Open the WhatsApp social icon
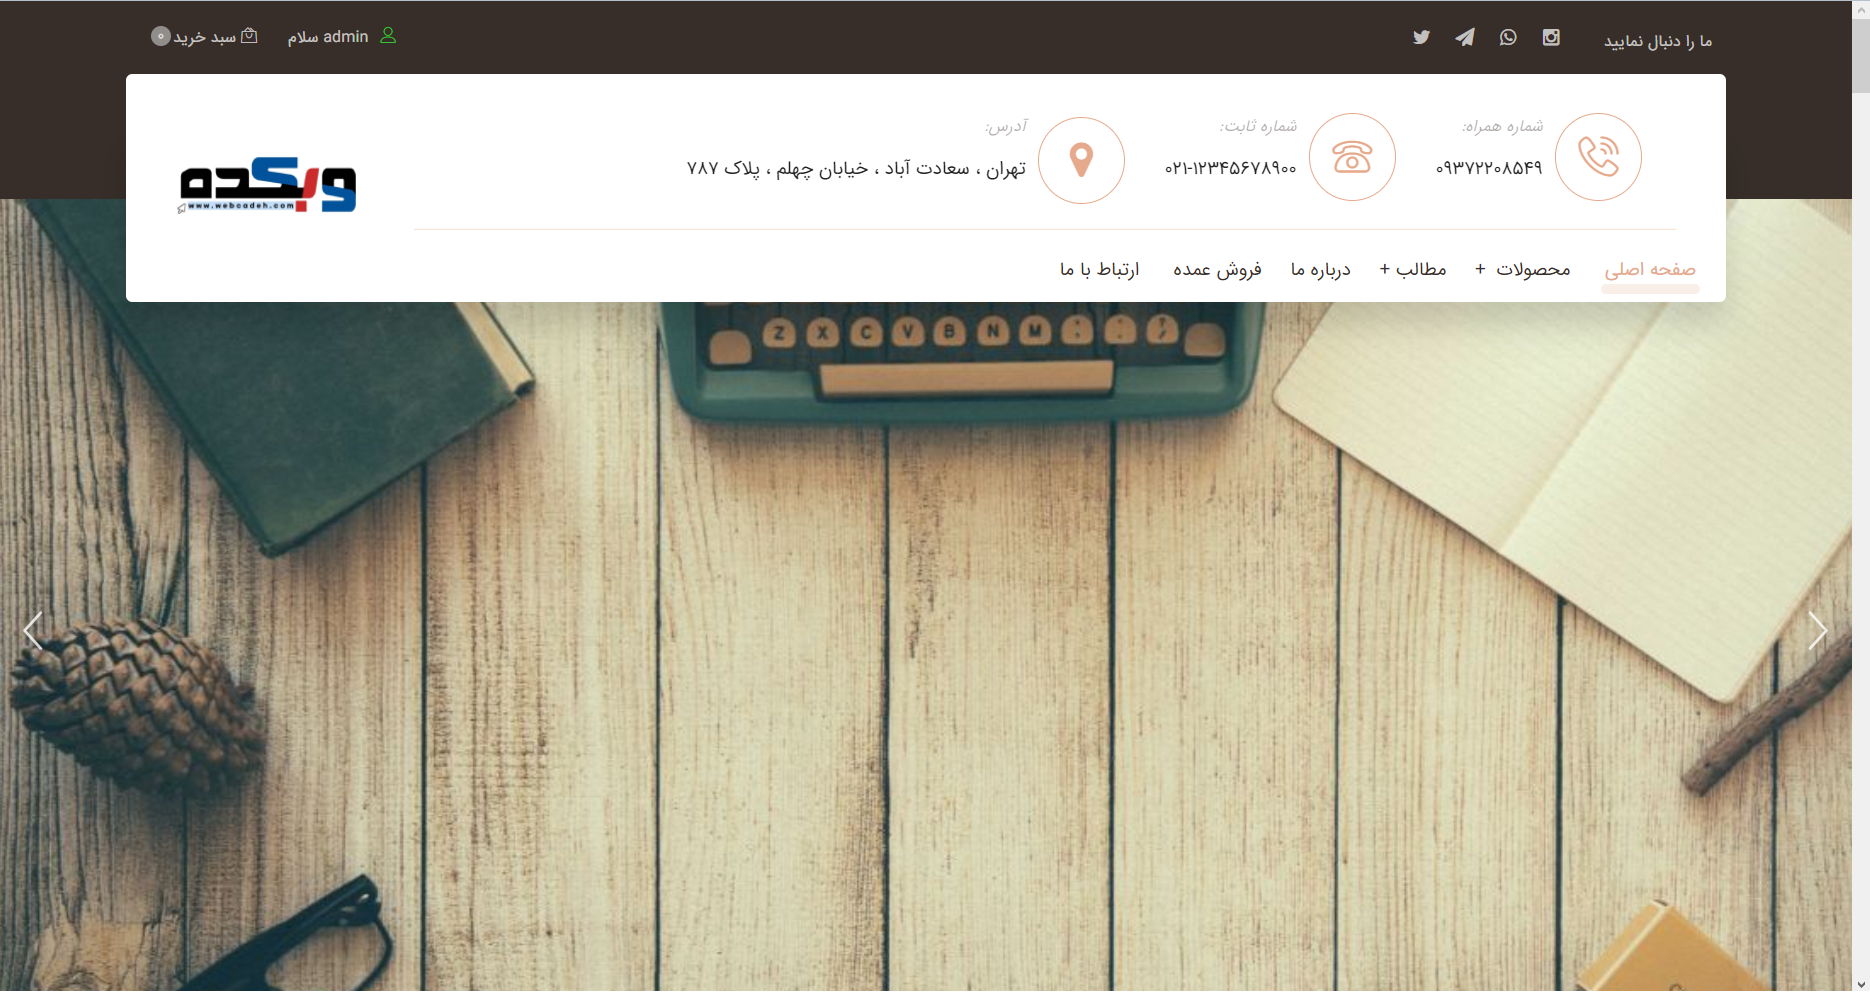Image resolution: width=1870 pixels, height=992 pixels. (x=1508, y=37)
